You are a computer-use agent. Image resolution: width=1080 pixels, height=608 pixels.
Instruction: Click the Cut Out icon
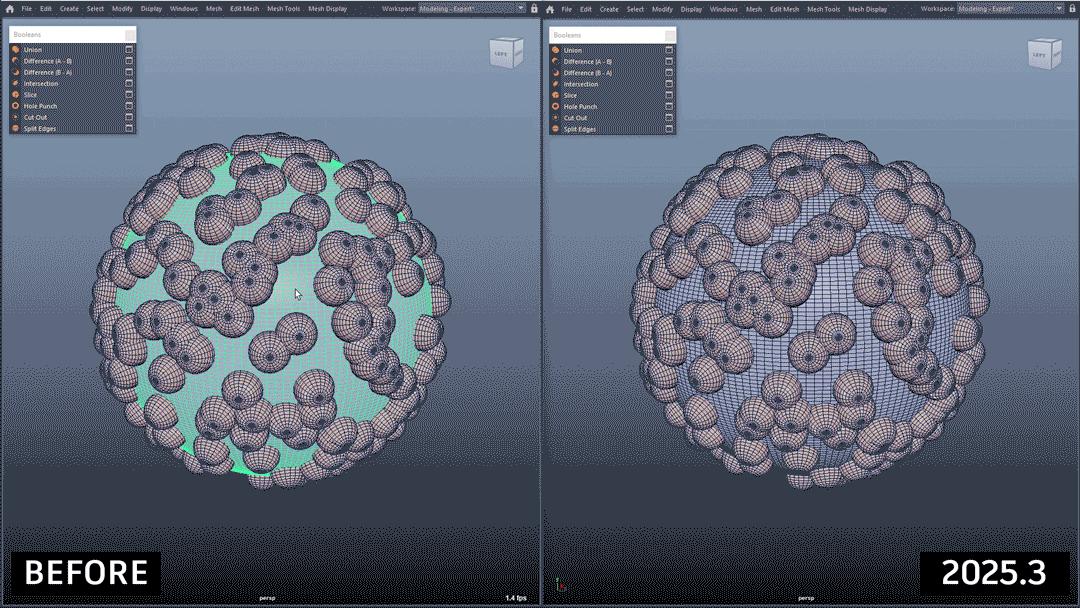(x=16, y=118)
